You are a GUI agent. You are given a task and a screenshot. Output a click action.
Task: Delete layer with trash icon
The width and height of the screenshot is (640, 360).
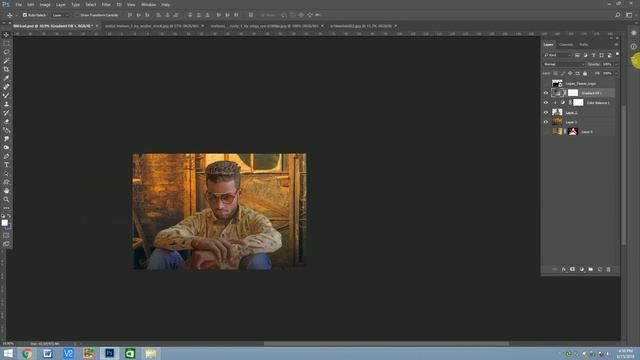pos(609,269)
